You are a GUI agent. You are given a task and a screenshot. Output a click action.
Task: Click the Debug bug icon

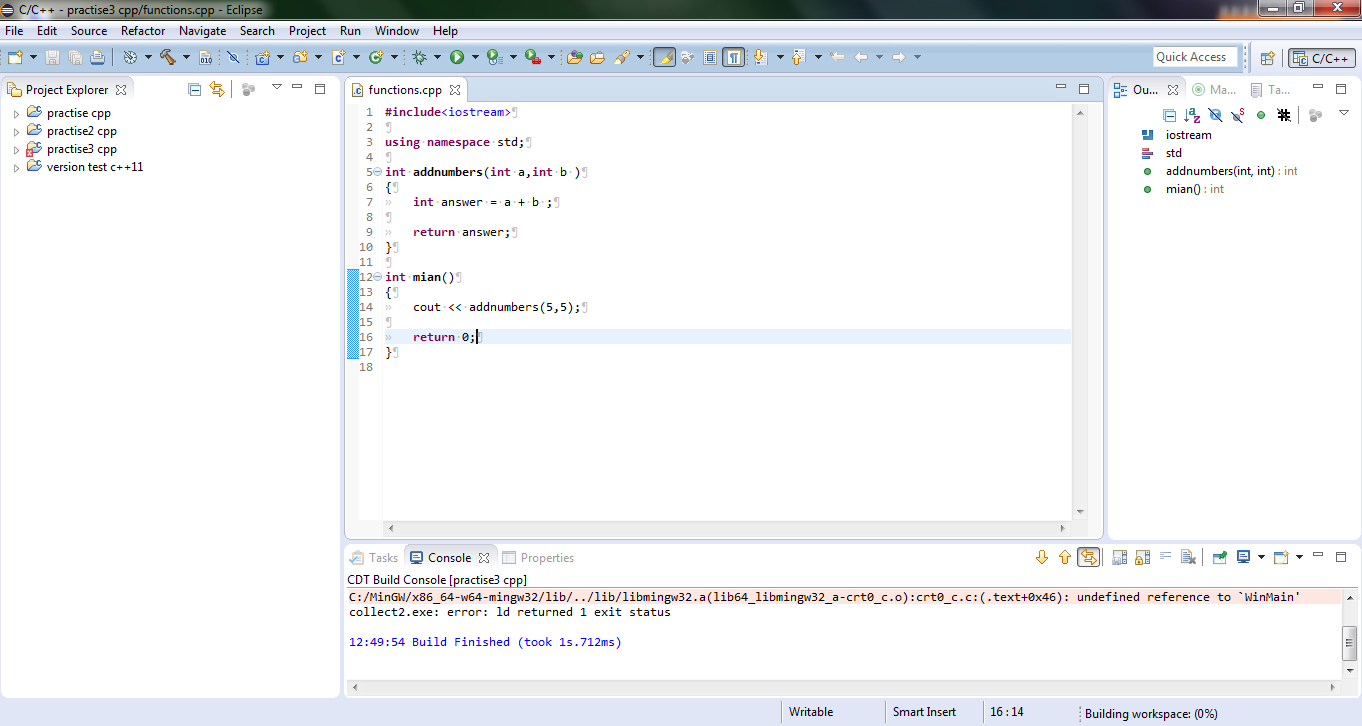click(x=420, y=57)
